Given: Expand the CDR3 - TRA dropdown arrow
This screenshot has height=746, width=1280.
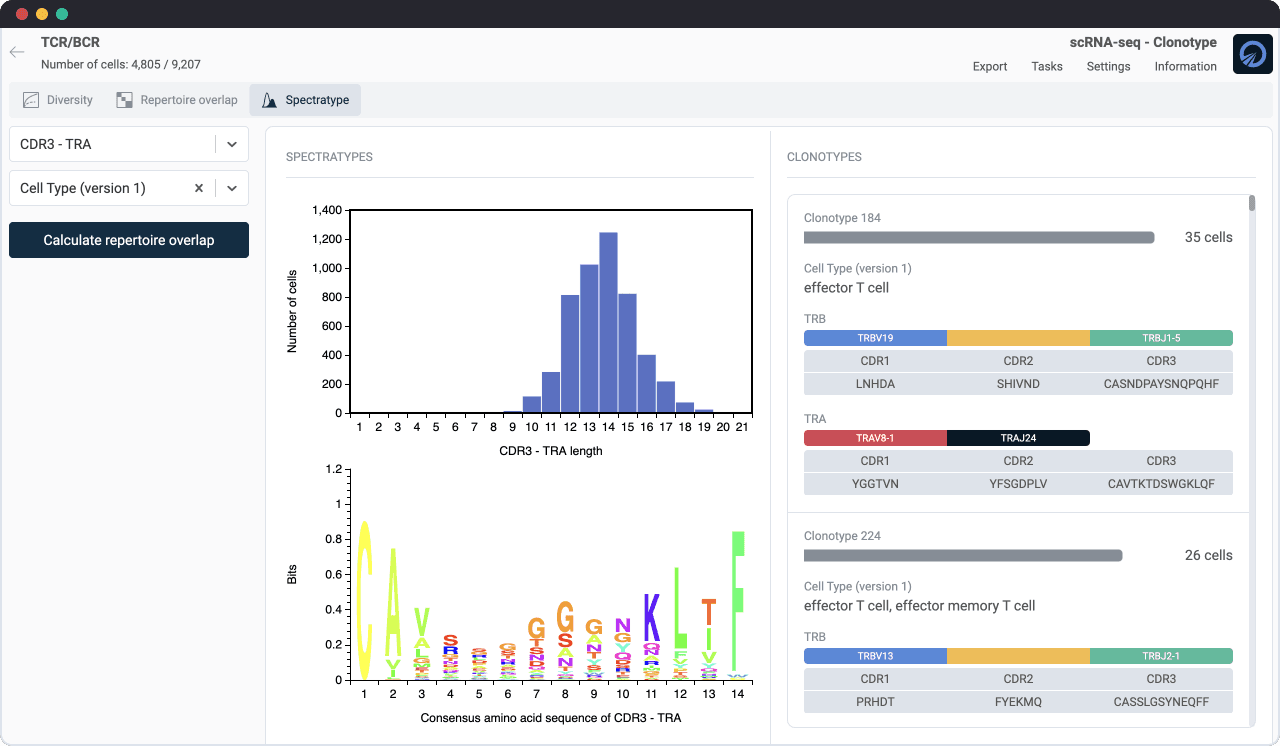Looking at the screenshot, I should tap(232, 144).
